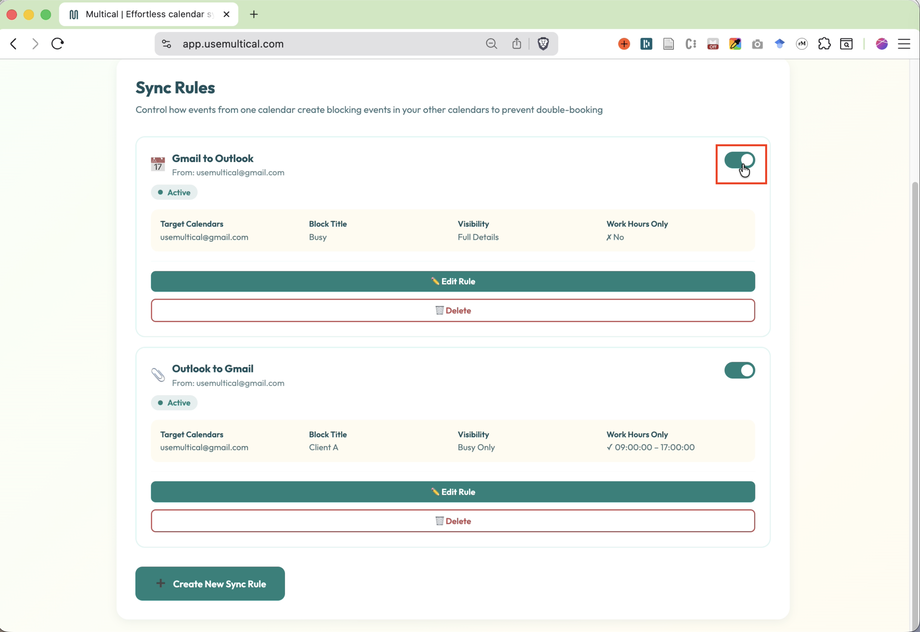Click the orange plus extension icon

coord(624,44)
